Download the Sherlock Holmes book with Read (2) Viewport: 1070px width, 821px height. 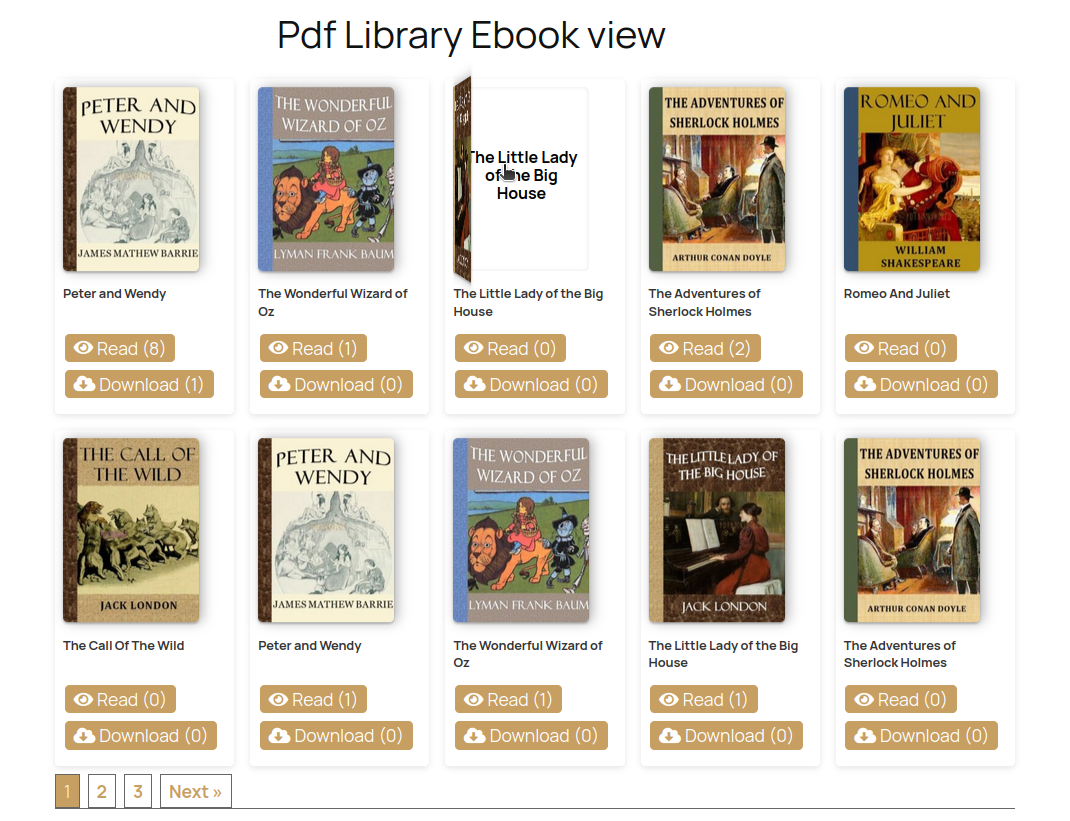(x=726, y=384)
